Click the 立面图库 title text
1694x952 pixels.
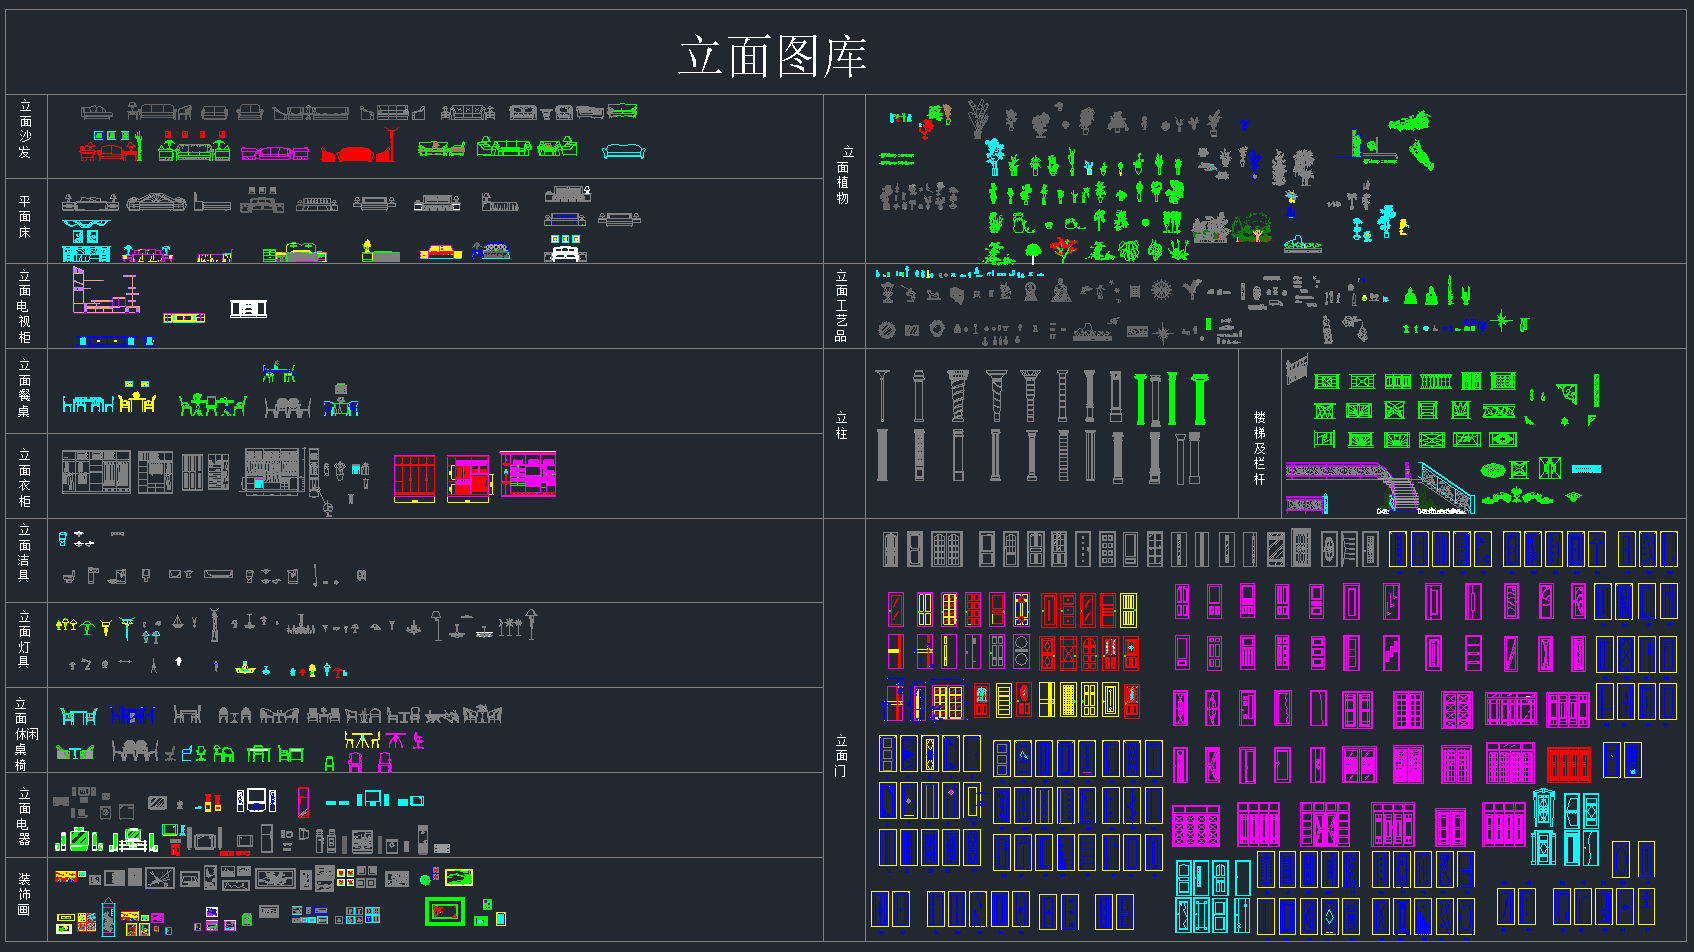(771, 56)
